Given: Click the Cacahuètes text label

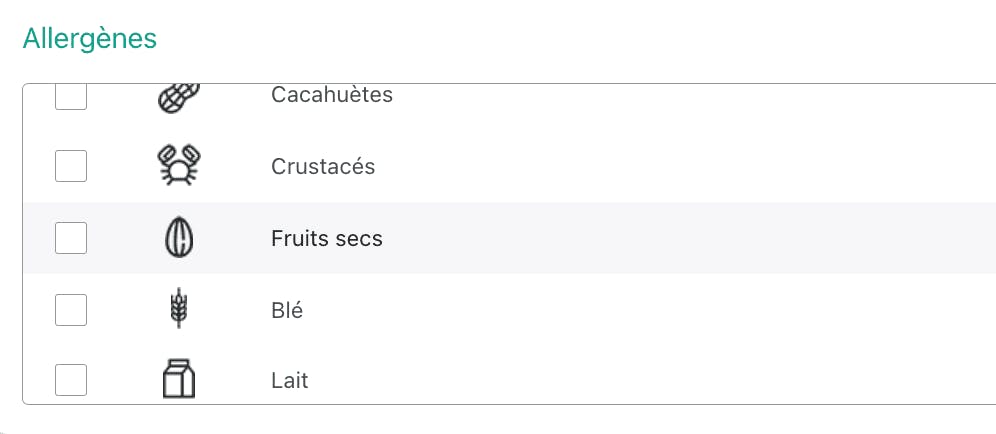Looking at the screenshot, I should [x=332, y=95].
